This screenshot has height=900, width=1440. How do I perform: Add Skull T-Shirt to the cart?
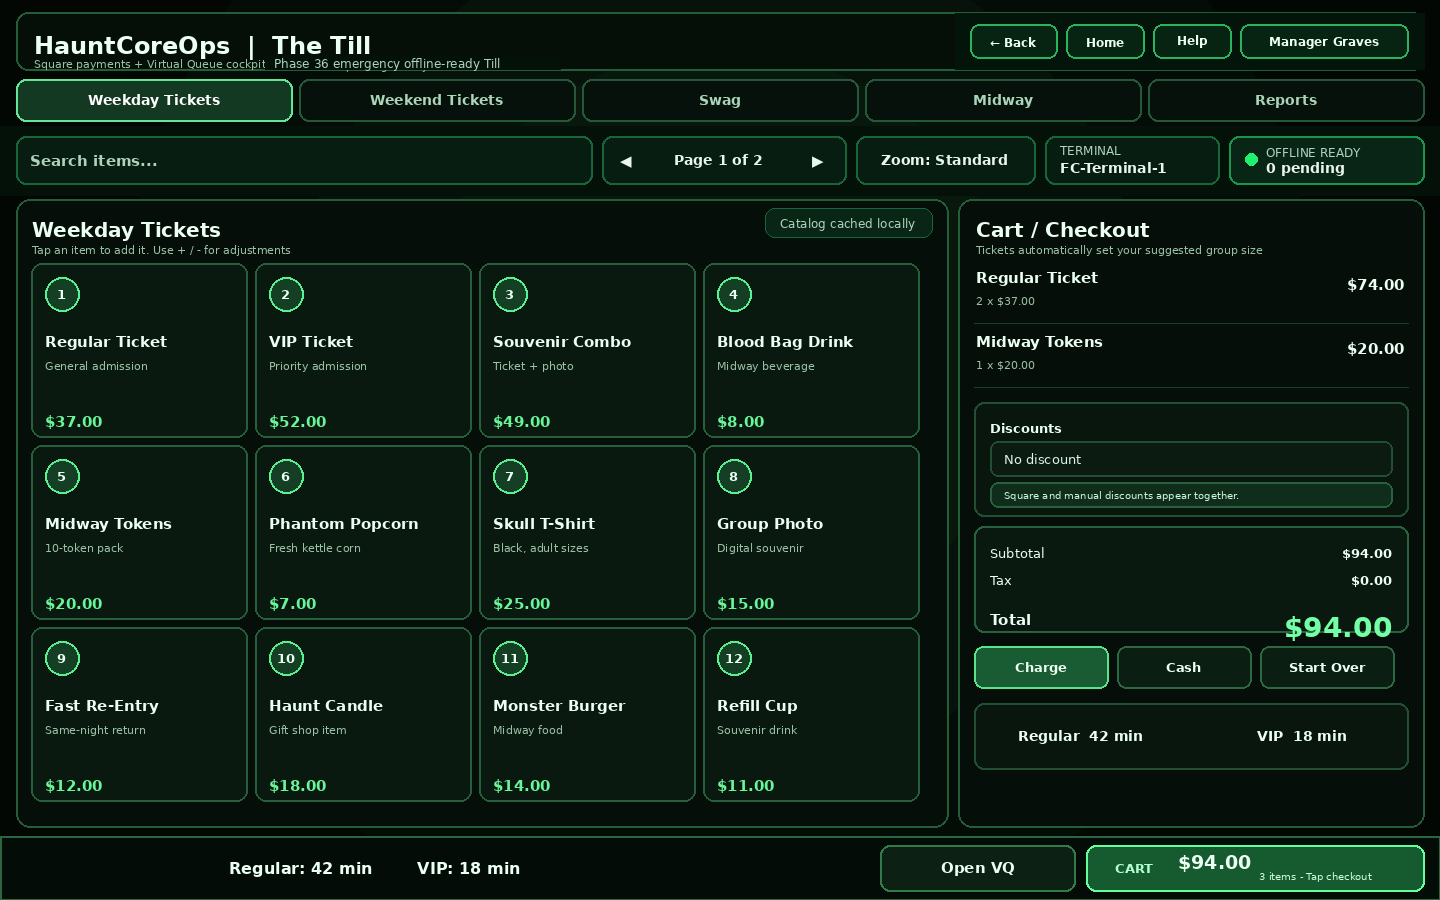coord(588,532)
